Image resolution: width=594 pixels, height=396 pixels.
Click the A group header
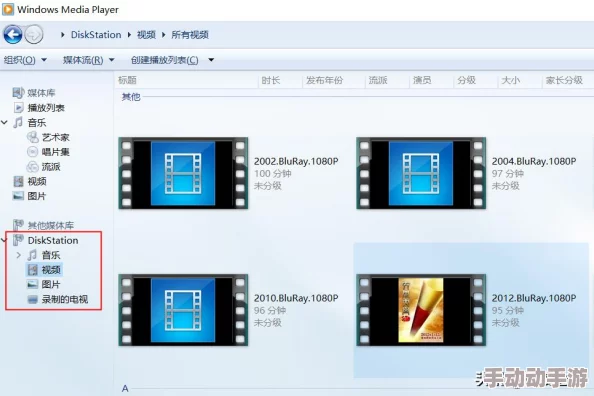pyautogui.click(x=125, y=388)
